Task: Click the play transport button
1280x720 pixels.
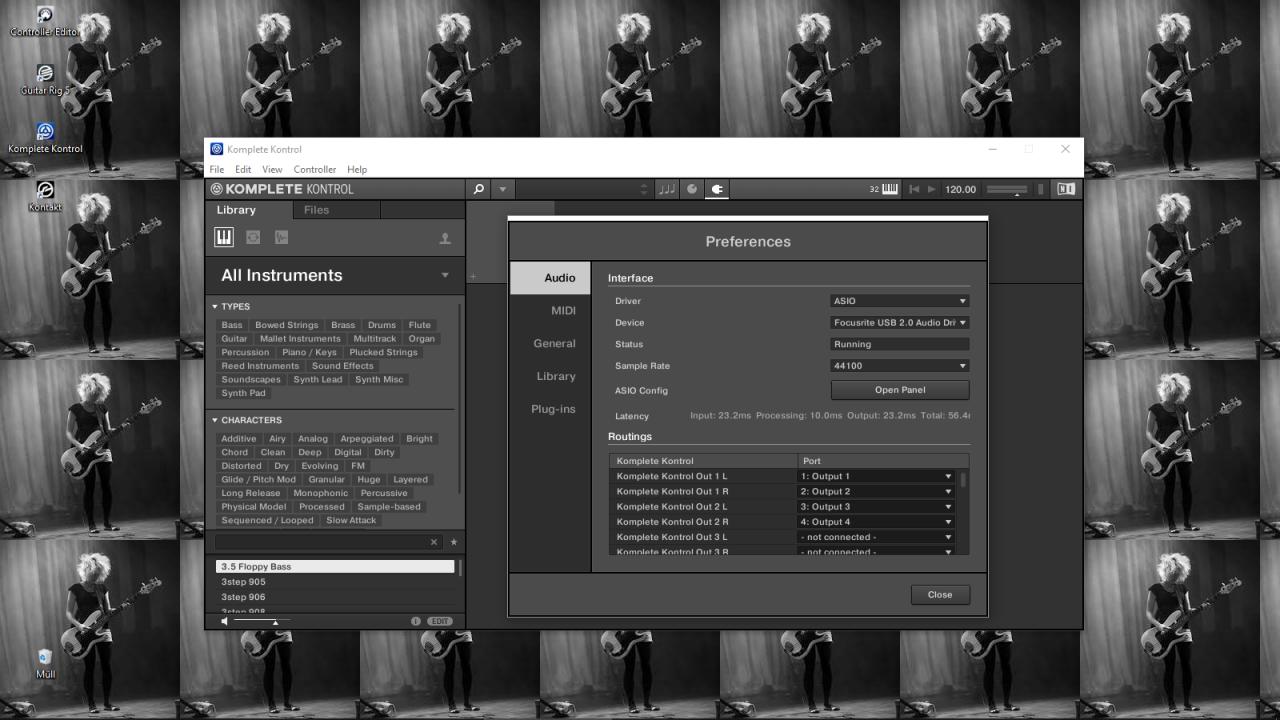Action: click(x=932, y=189)
